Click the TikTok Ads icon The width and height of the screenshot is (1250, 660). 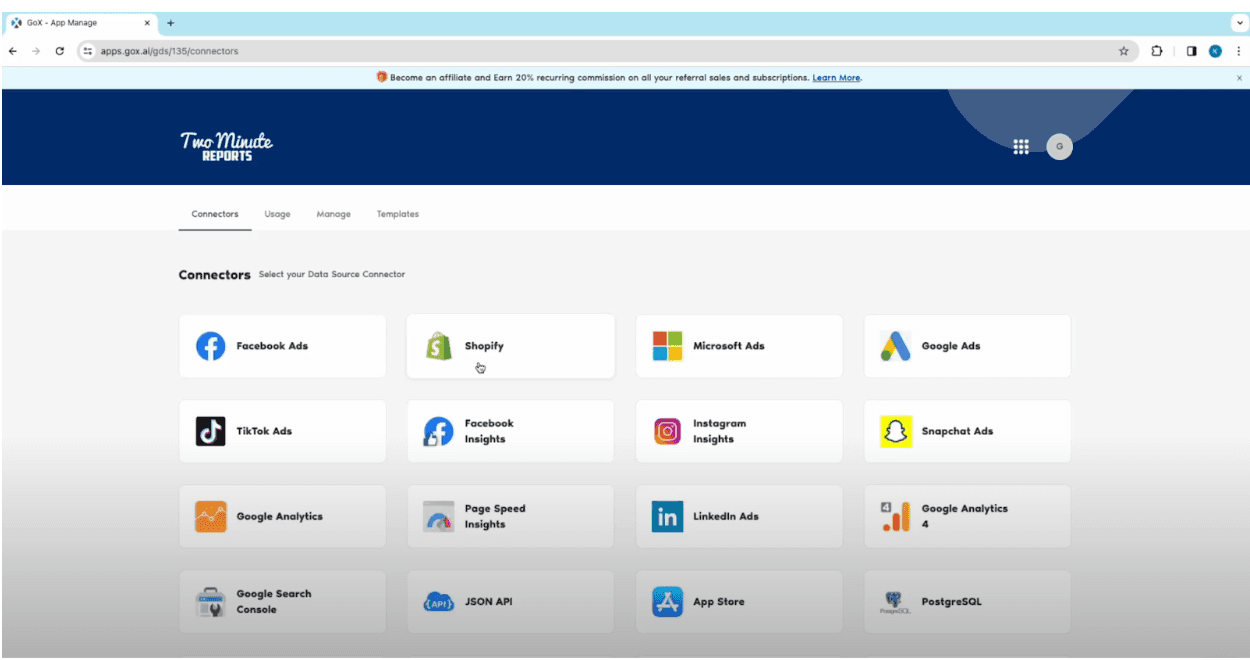tap(210, 431)
